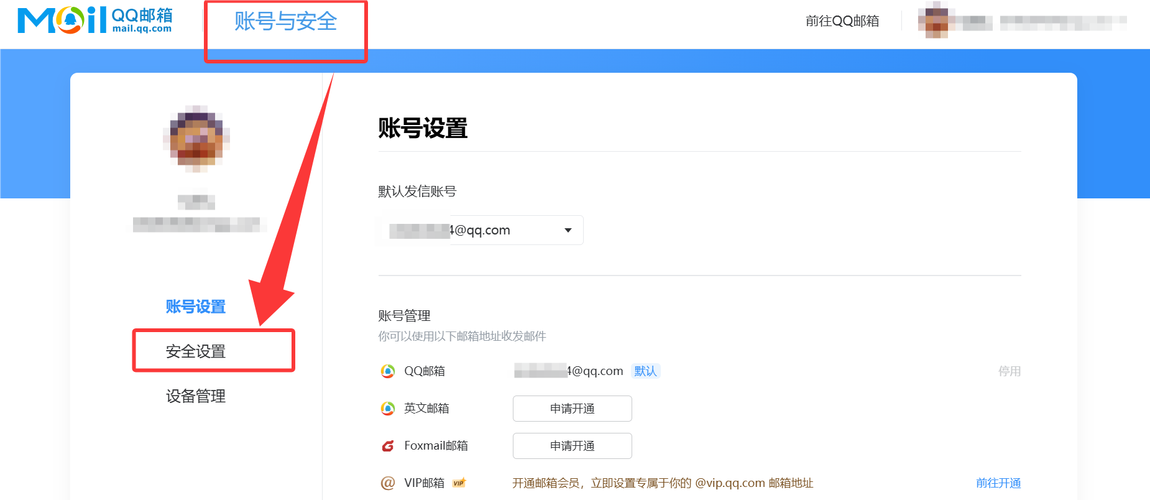The height and width of the screenshot is (500, 1150).
Task: Click the QQ邮箱 row penguin icon
Action: point(387,371)
